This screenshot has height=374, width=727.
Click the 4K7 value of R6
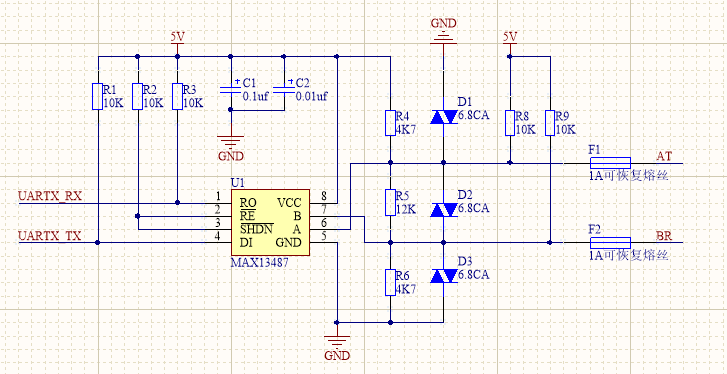[x=407, y=289]
